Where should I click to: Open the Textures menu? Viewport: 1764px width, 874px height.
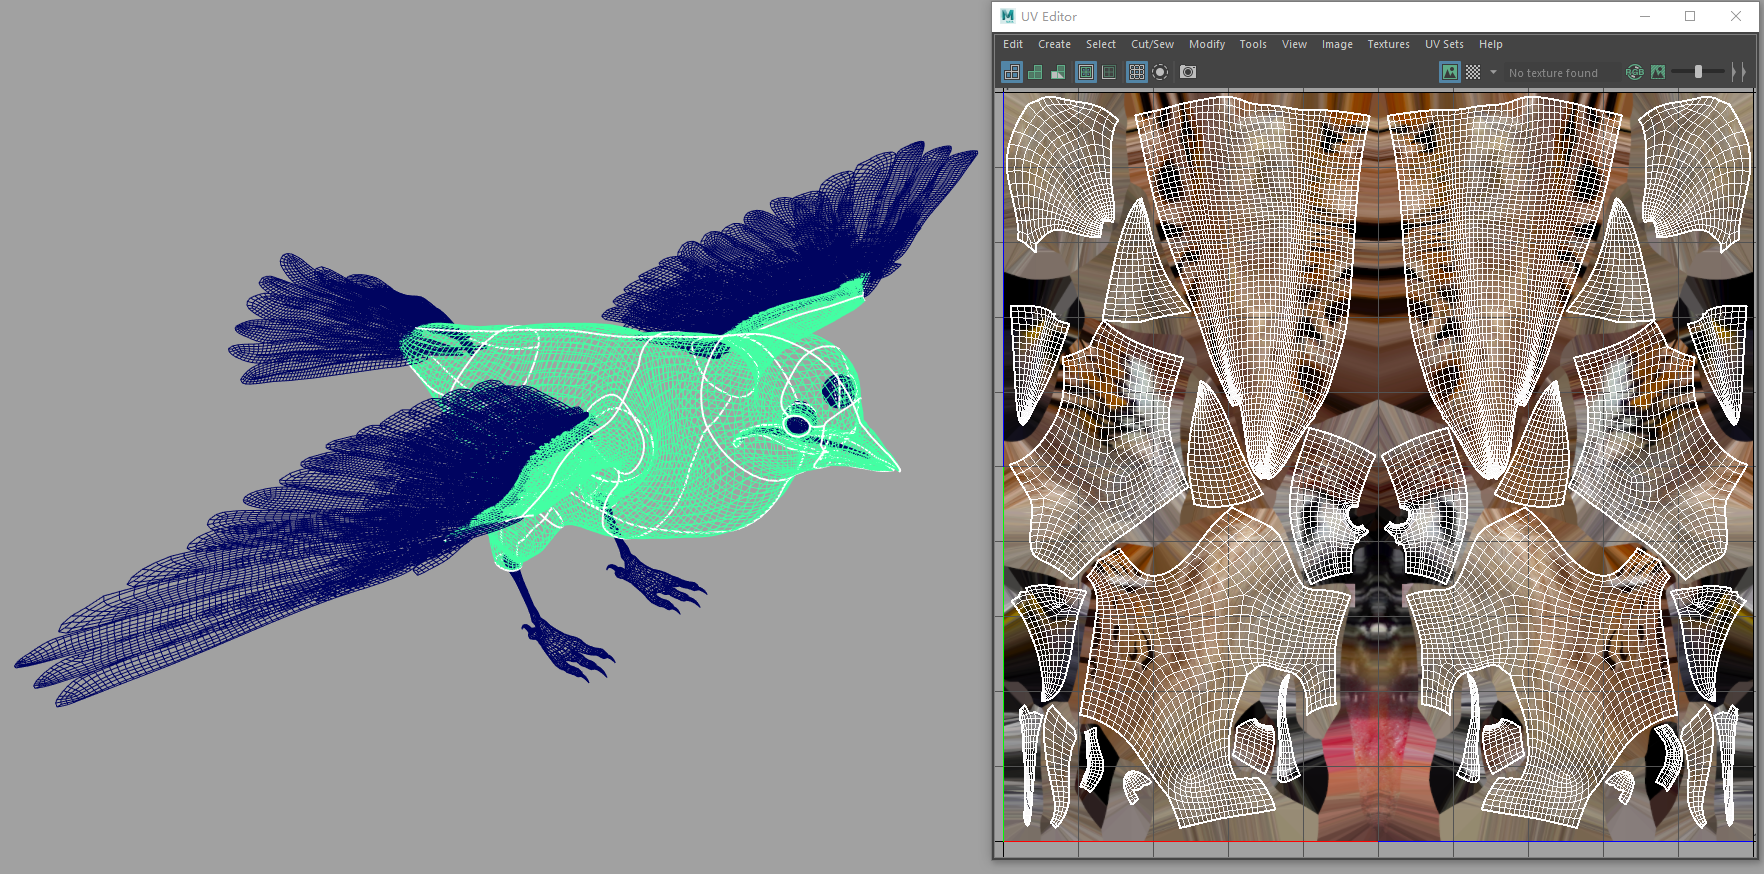(x=1388, y=44)
